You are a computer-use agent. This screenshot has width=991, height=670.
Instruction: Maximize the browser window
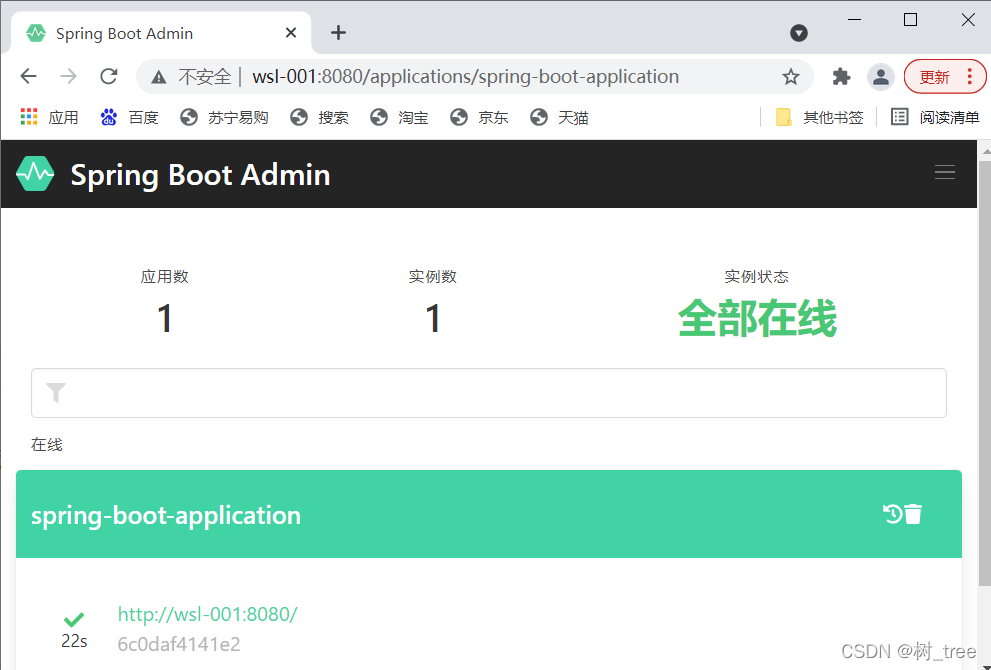coord(910,20)
